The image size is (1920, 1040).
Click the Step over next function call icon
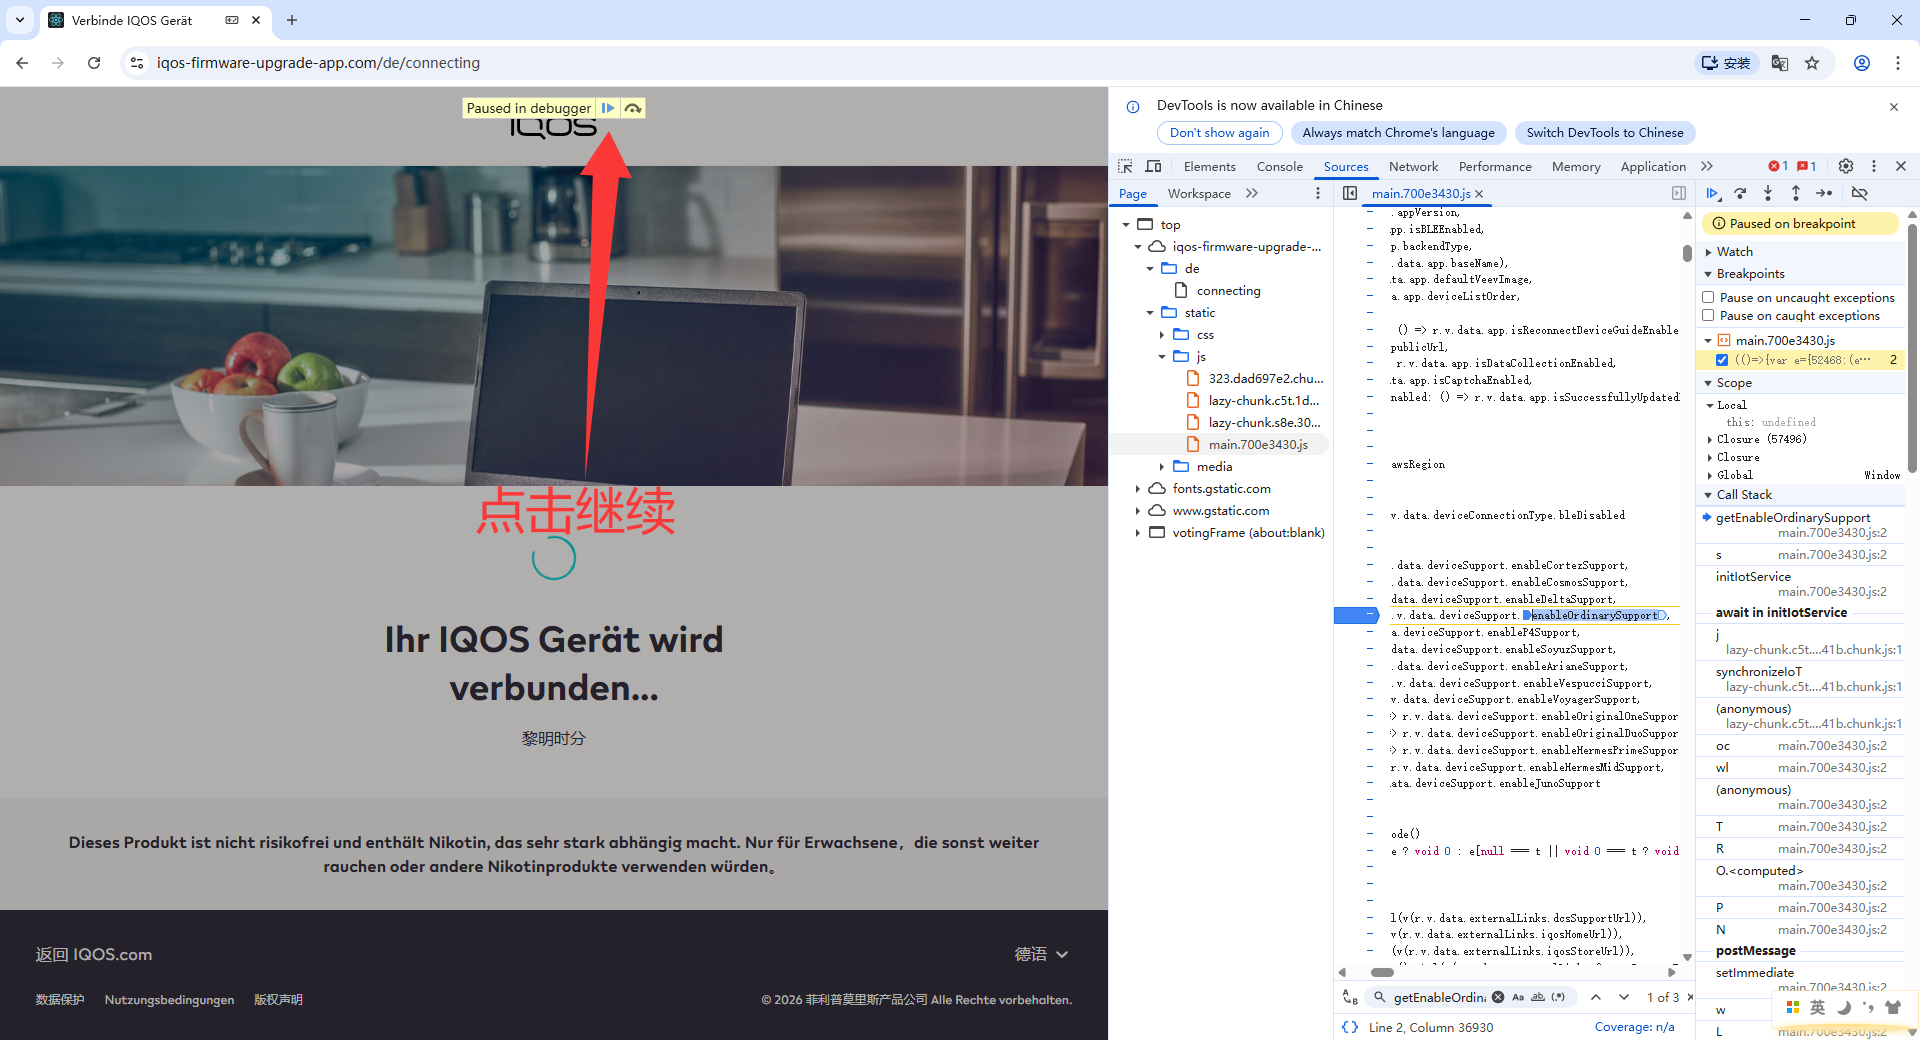(x=1740, y=193)
